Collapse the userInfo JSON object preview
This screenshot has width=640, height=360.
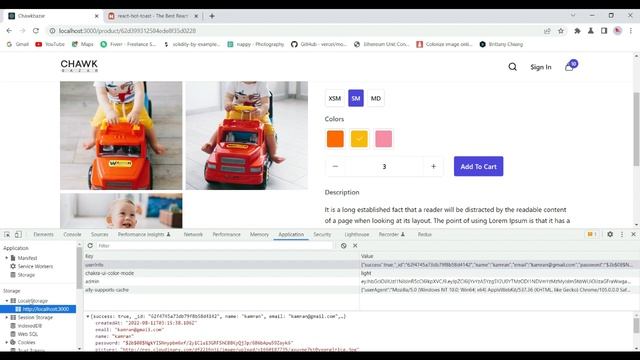(x=88, y=316)
